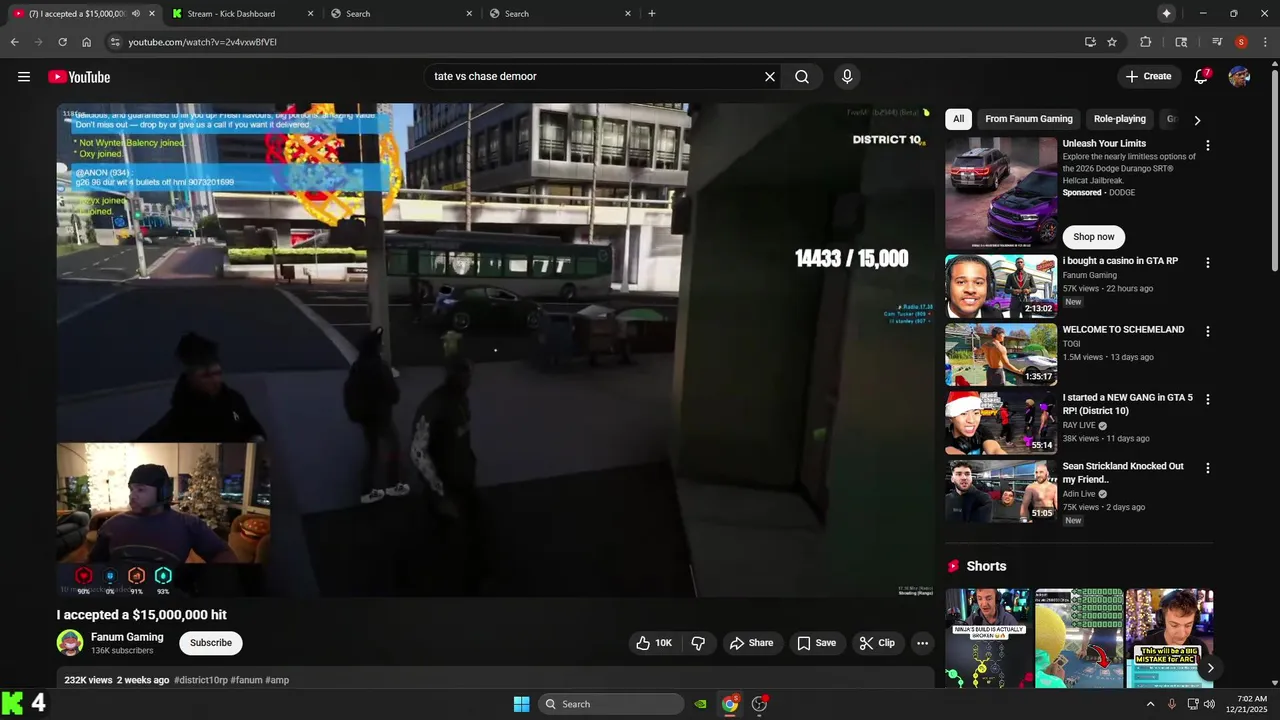Open the Sean Strickland video thumbnail

click(x=1001, y=491)
